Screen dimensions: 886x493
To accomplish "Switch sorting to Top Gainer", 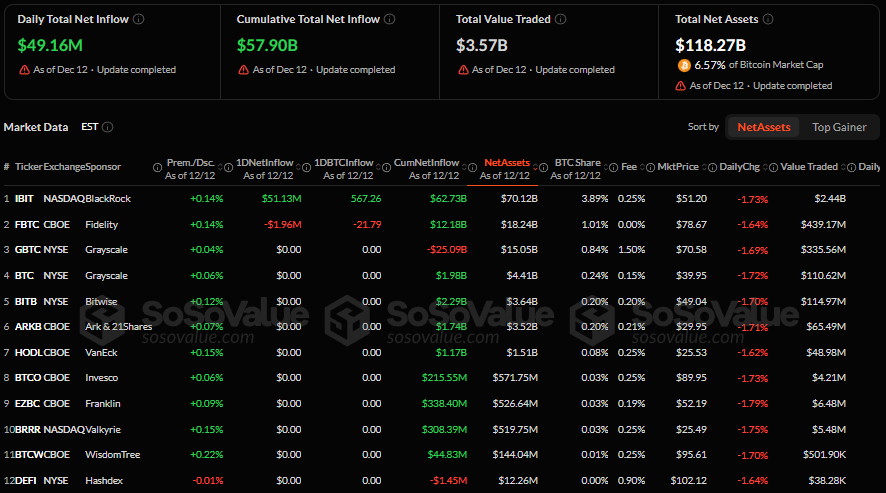I will tap(839, 127).
